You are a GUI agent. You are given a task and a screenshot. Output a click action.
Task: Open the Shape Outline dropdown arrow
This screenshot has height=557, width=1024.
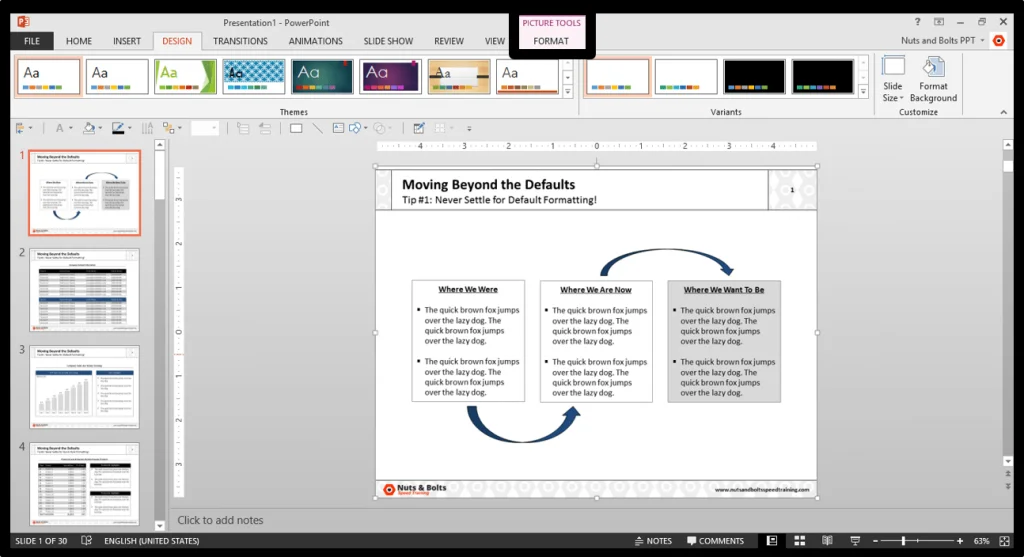coord(129,128)
